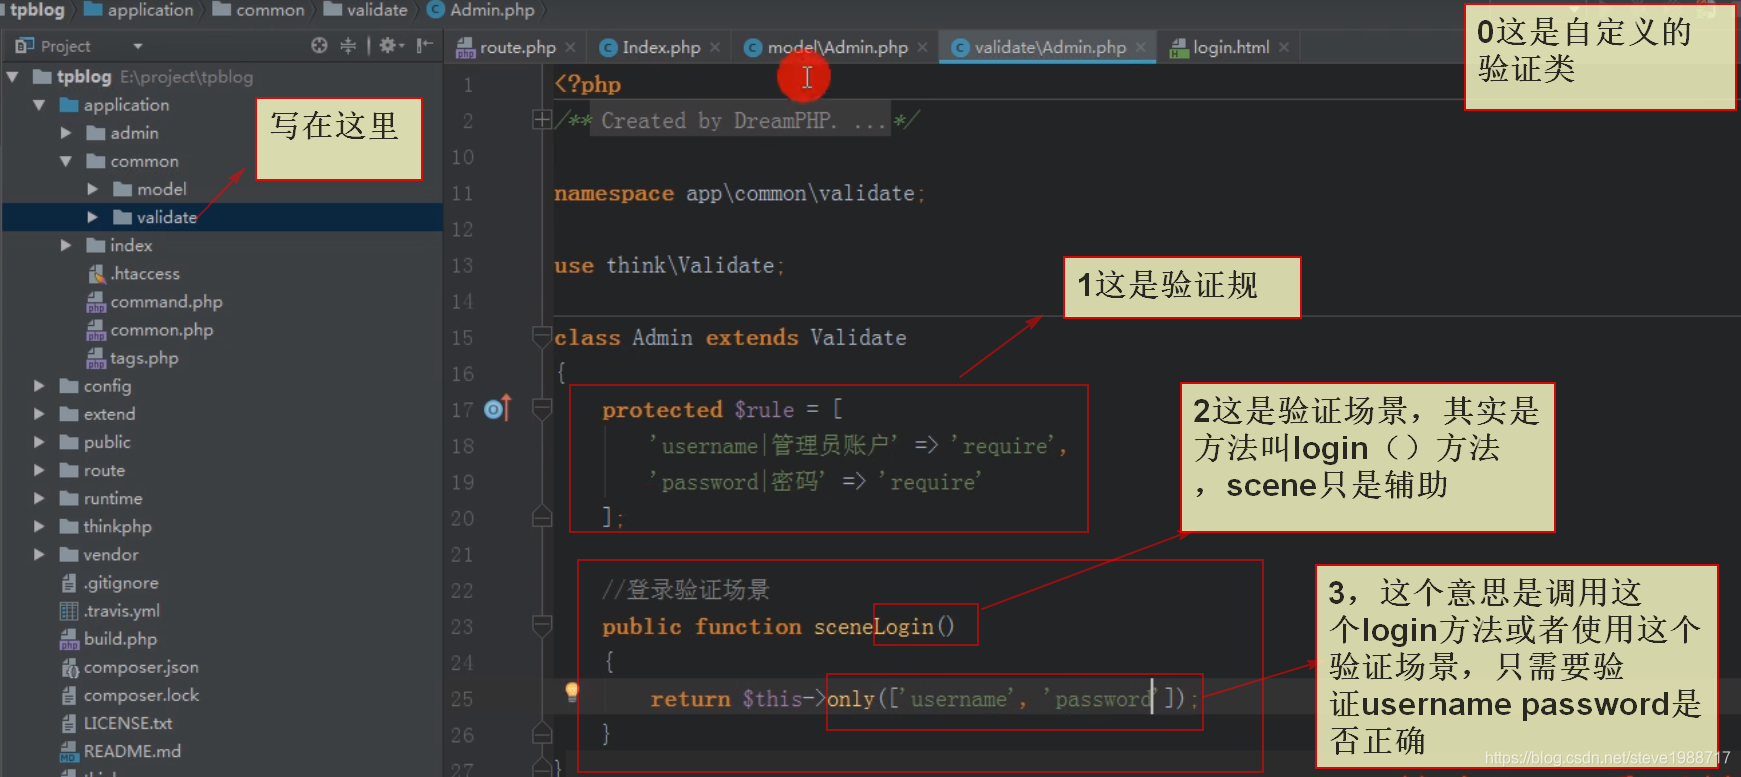Expand the route folder
Viewport: 1741px width, 777px height.
(40, 470)
